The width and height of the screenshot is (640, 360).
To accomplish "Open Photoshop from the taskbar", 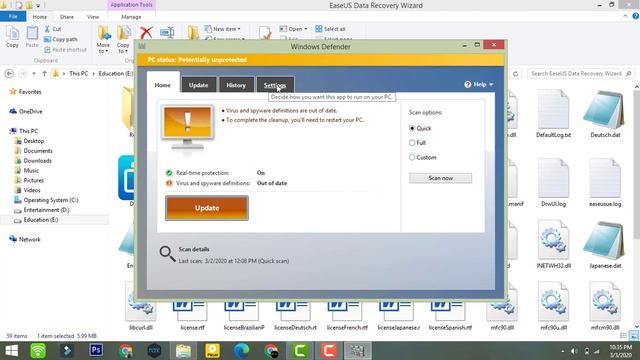I will 96,351.
